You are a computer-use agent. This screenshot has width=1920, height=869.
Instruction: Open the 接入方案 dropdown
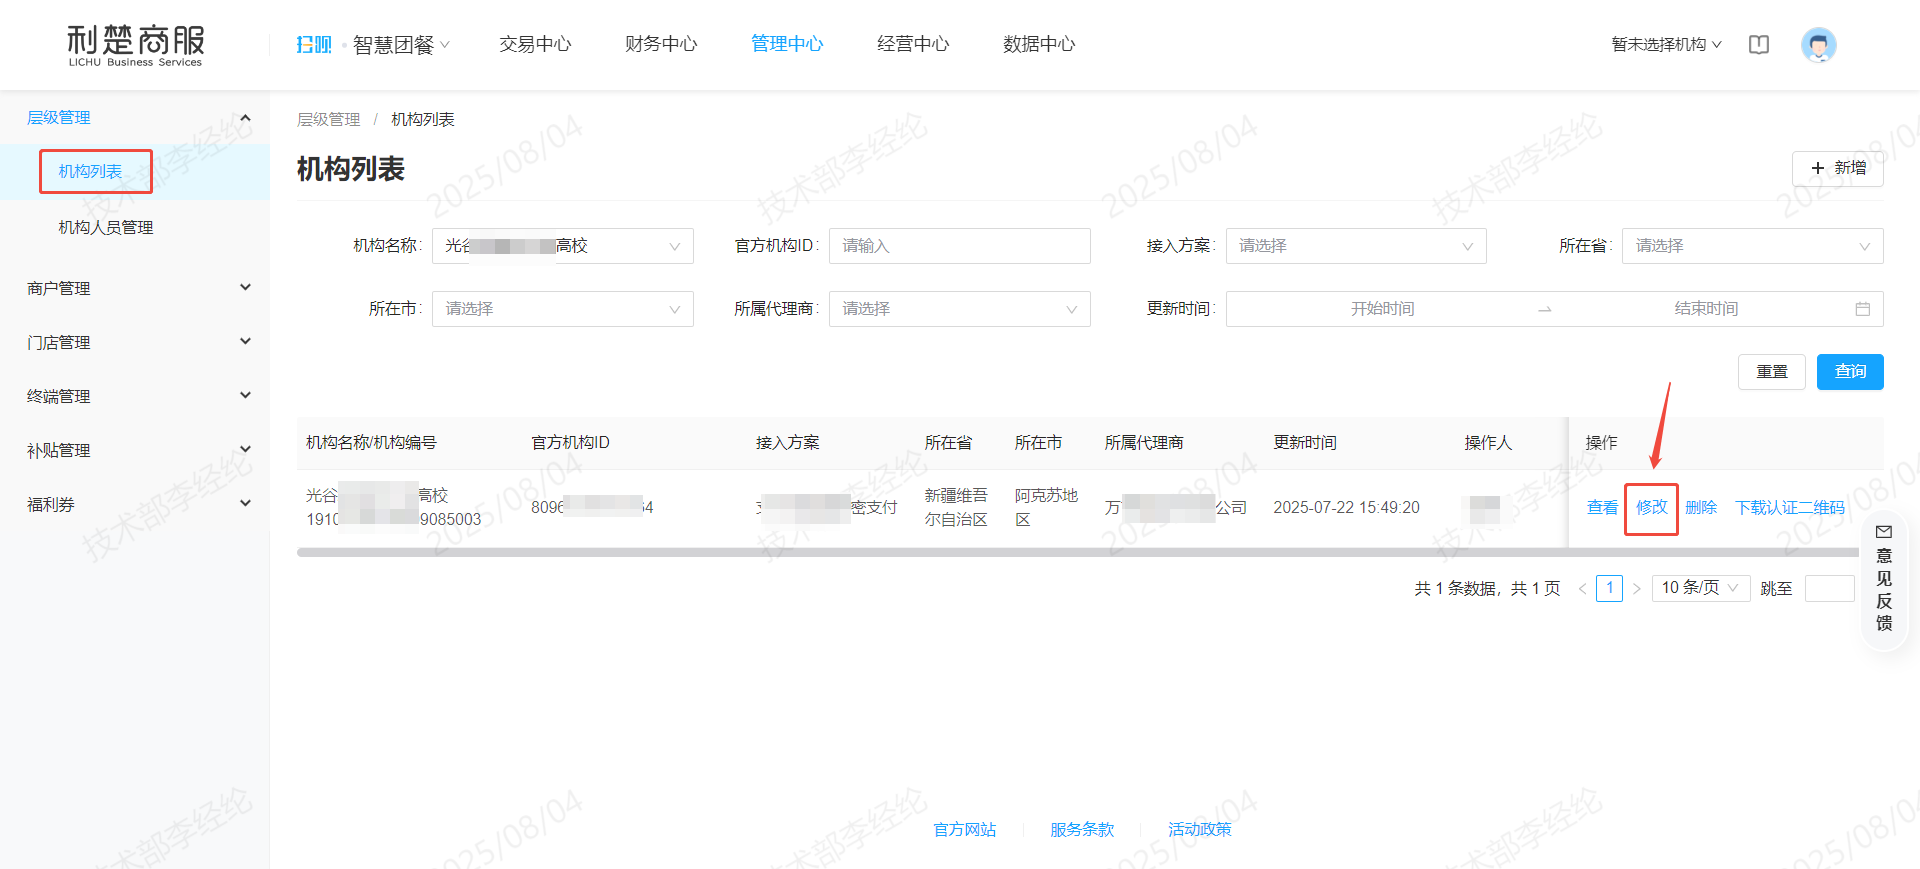[x=1355, y=246]
